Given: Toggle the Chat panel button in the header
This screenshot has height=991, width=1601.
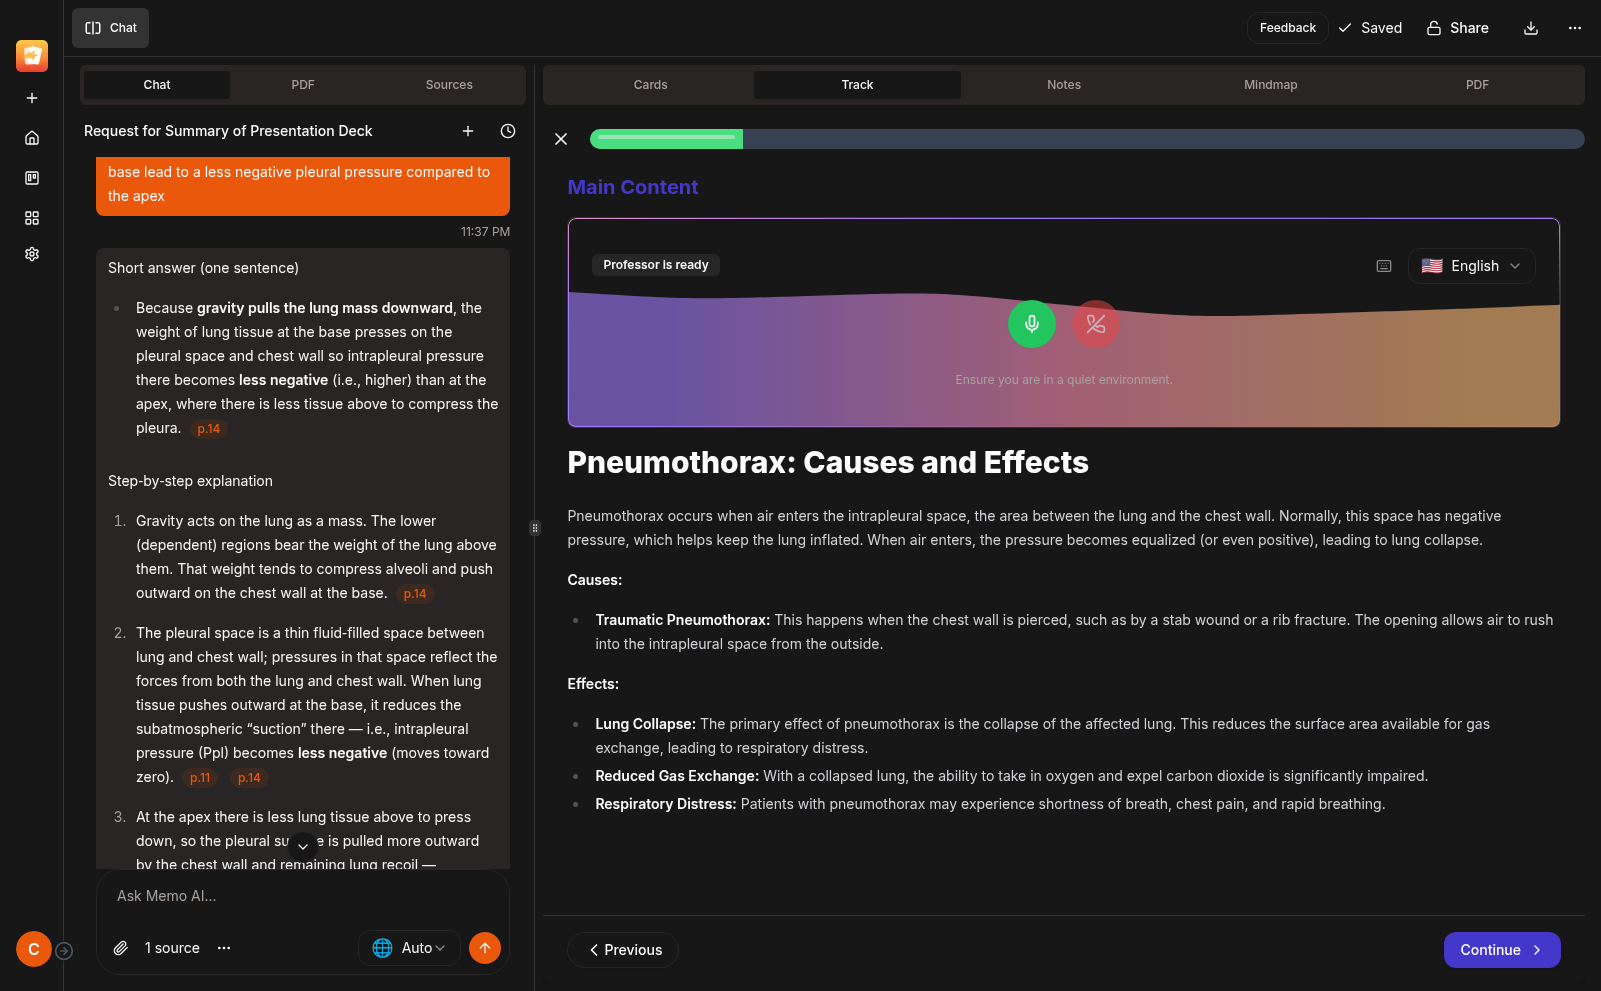Looking at the screenshot, I should [x=110, y=28].
